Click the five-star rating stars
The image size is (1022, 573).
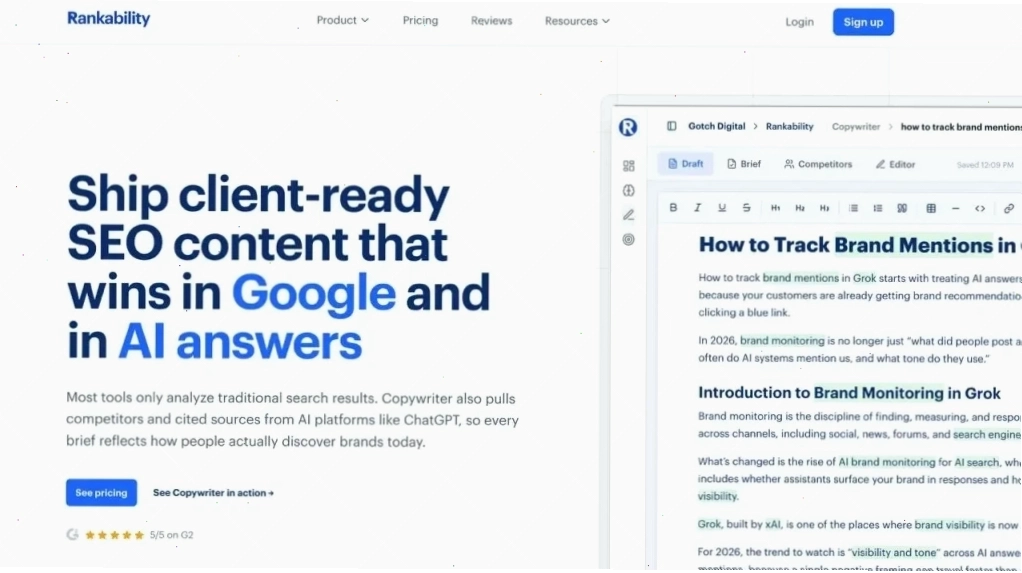[x=114, y=535]
